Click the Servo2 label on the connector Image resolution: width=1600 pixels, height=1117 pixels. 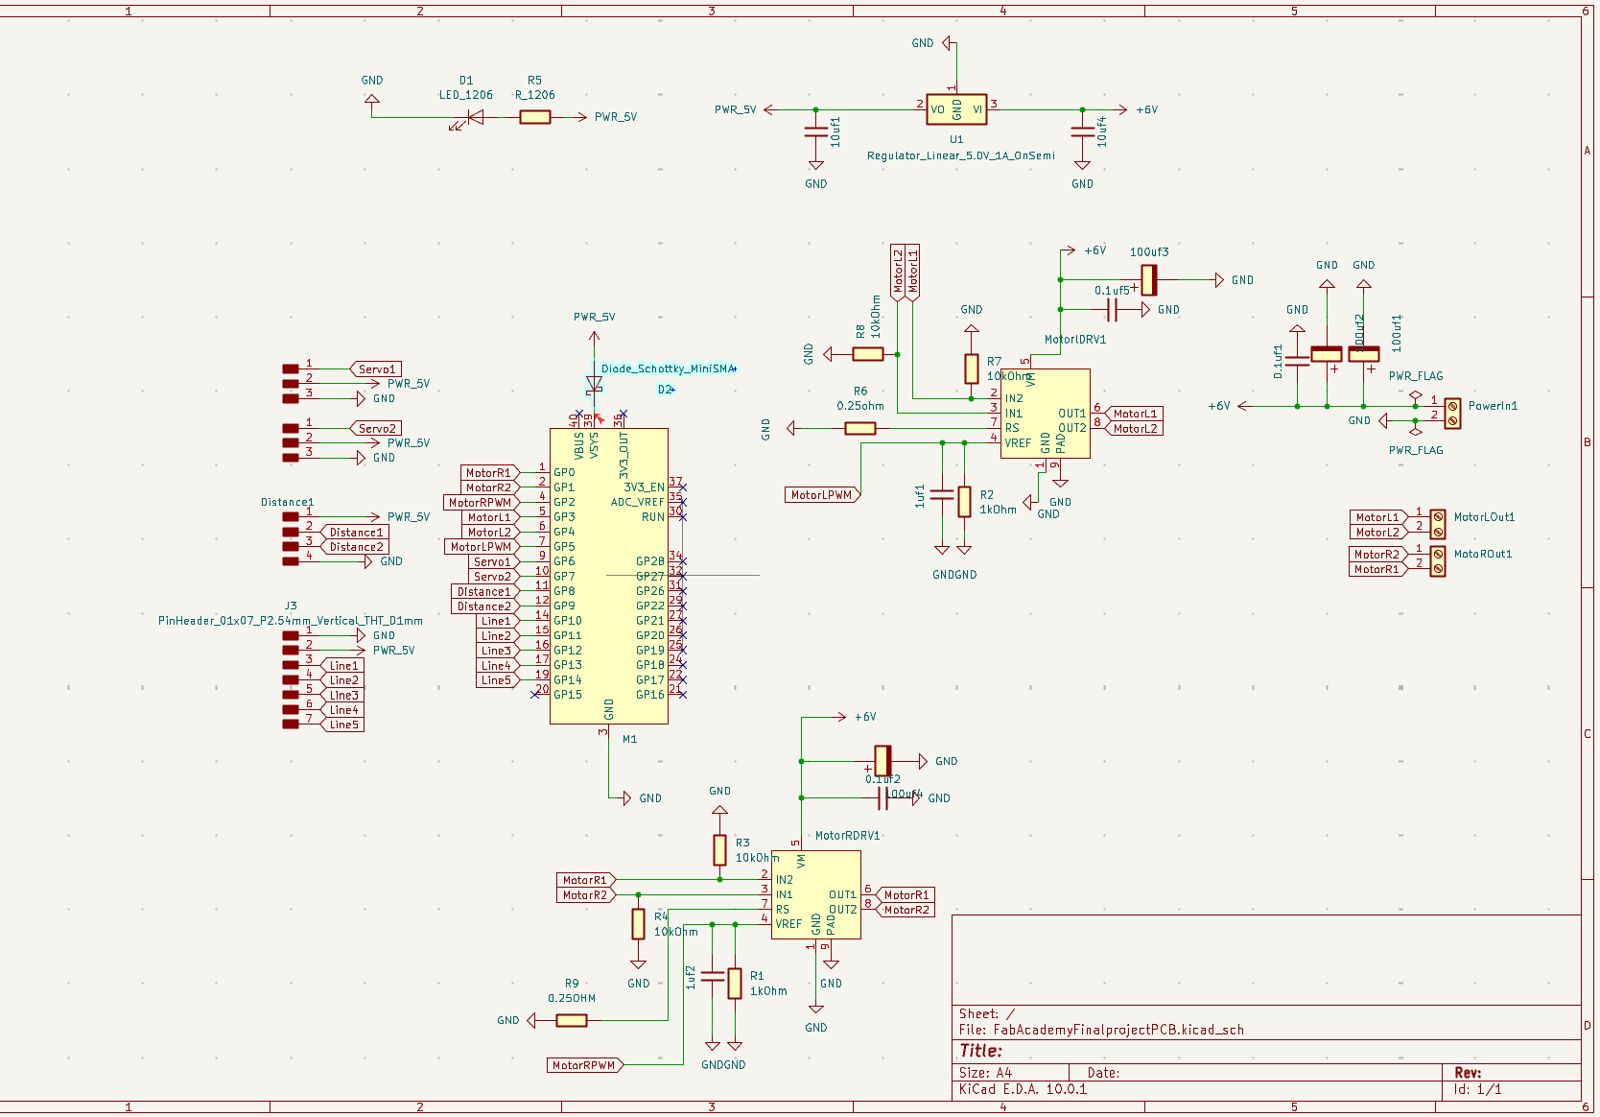(x=375, y=428)
